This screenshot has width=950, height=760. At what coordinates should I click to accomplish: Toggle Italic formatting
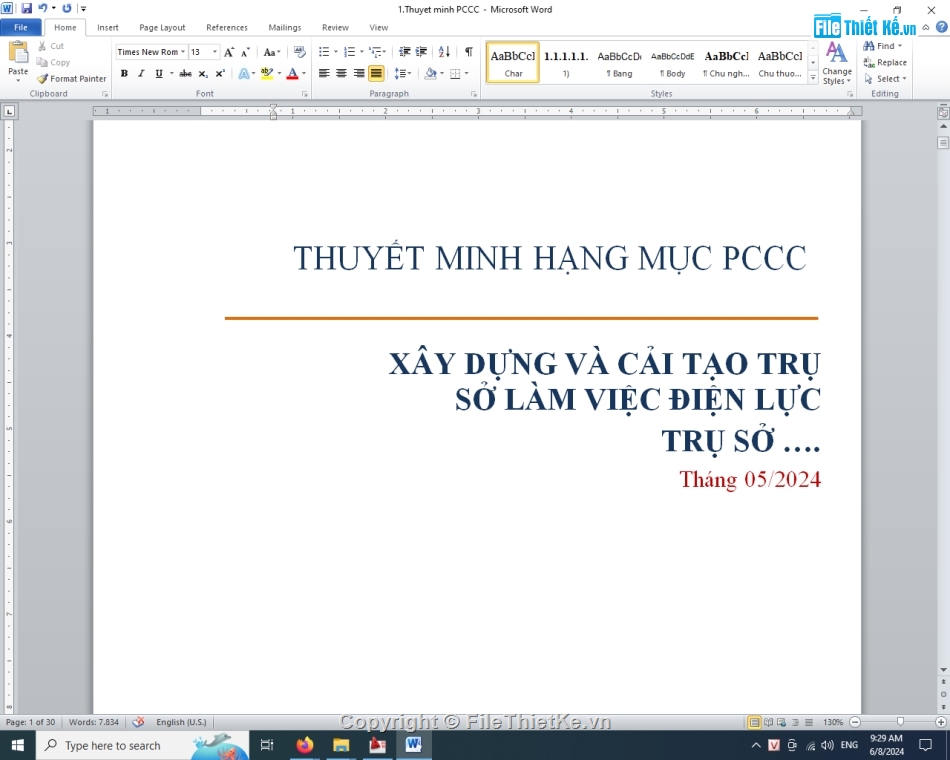(141, 73)
